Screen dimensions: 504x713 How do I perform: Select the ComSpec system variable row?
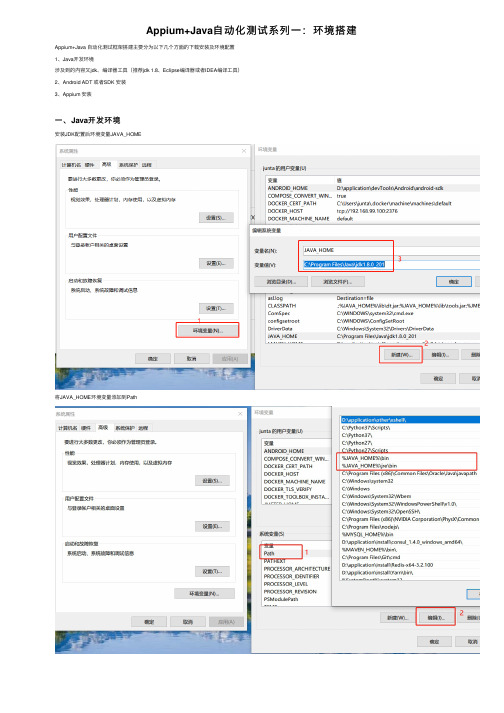tap(373, 313)
